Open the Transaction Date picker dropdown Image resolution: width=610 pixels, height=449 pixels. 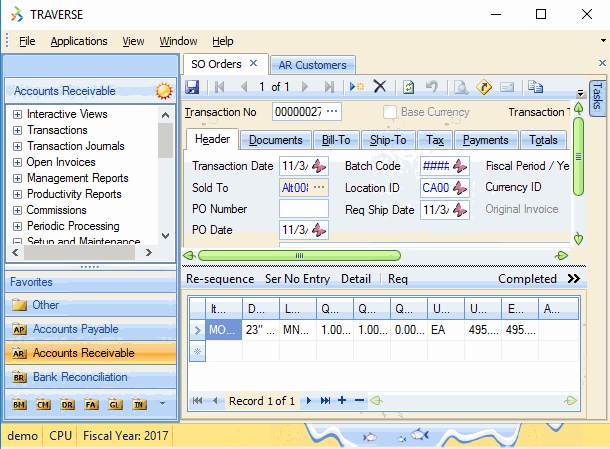coord(319,166)
